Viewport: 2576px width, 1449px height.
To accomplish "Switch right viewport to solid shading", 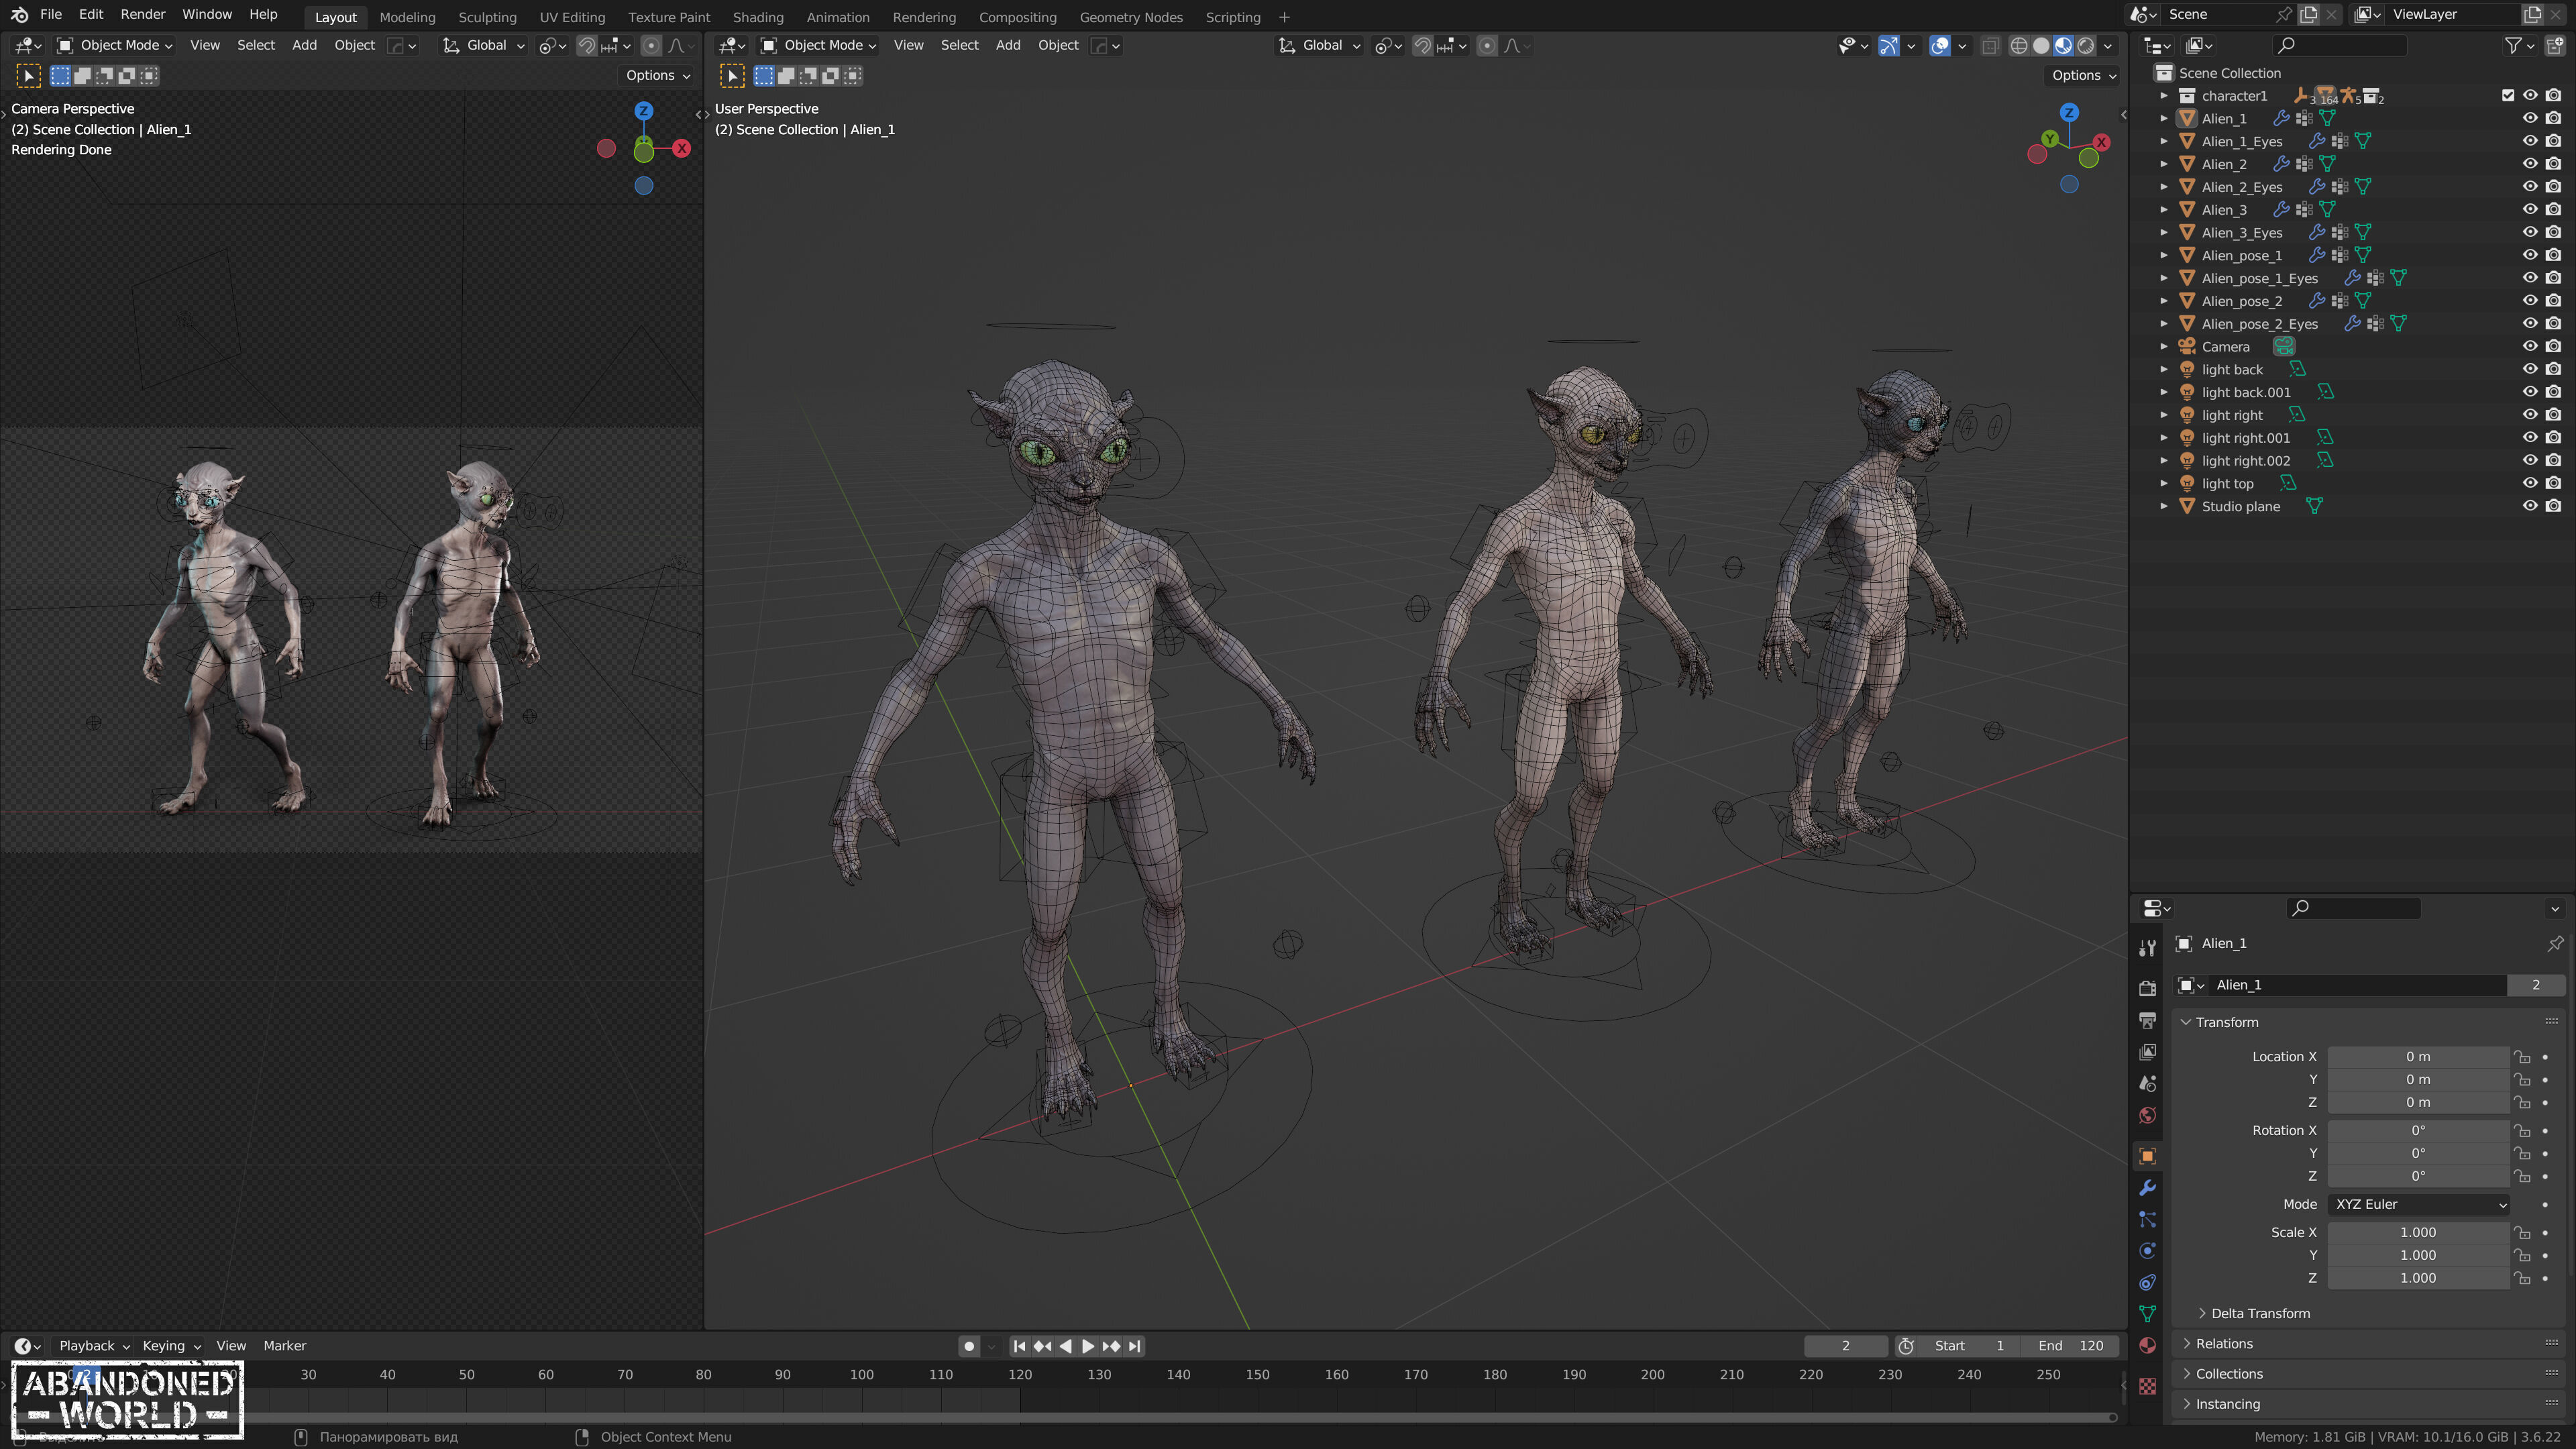I will (x=2041, y=46).
